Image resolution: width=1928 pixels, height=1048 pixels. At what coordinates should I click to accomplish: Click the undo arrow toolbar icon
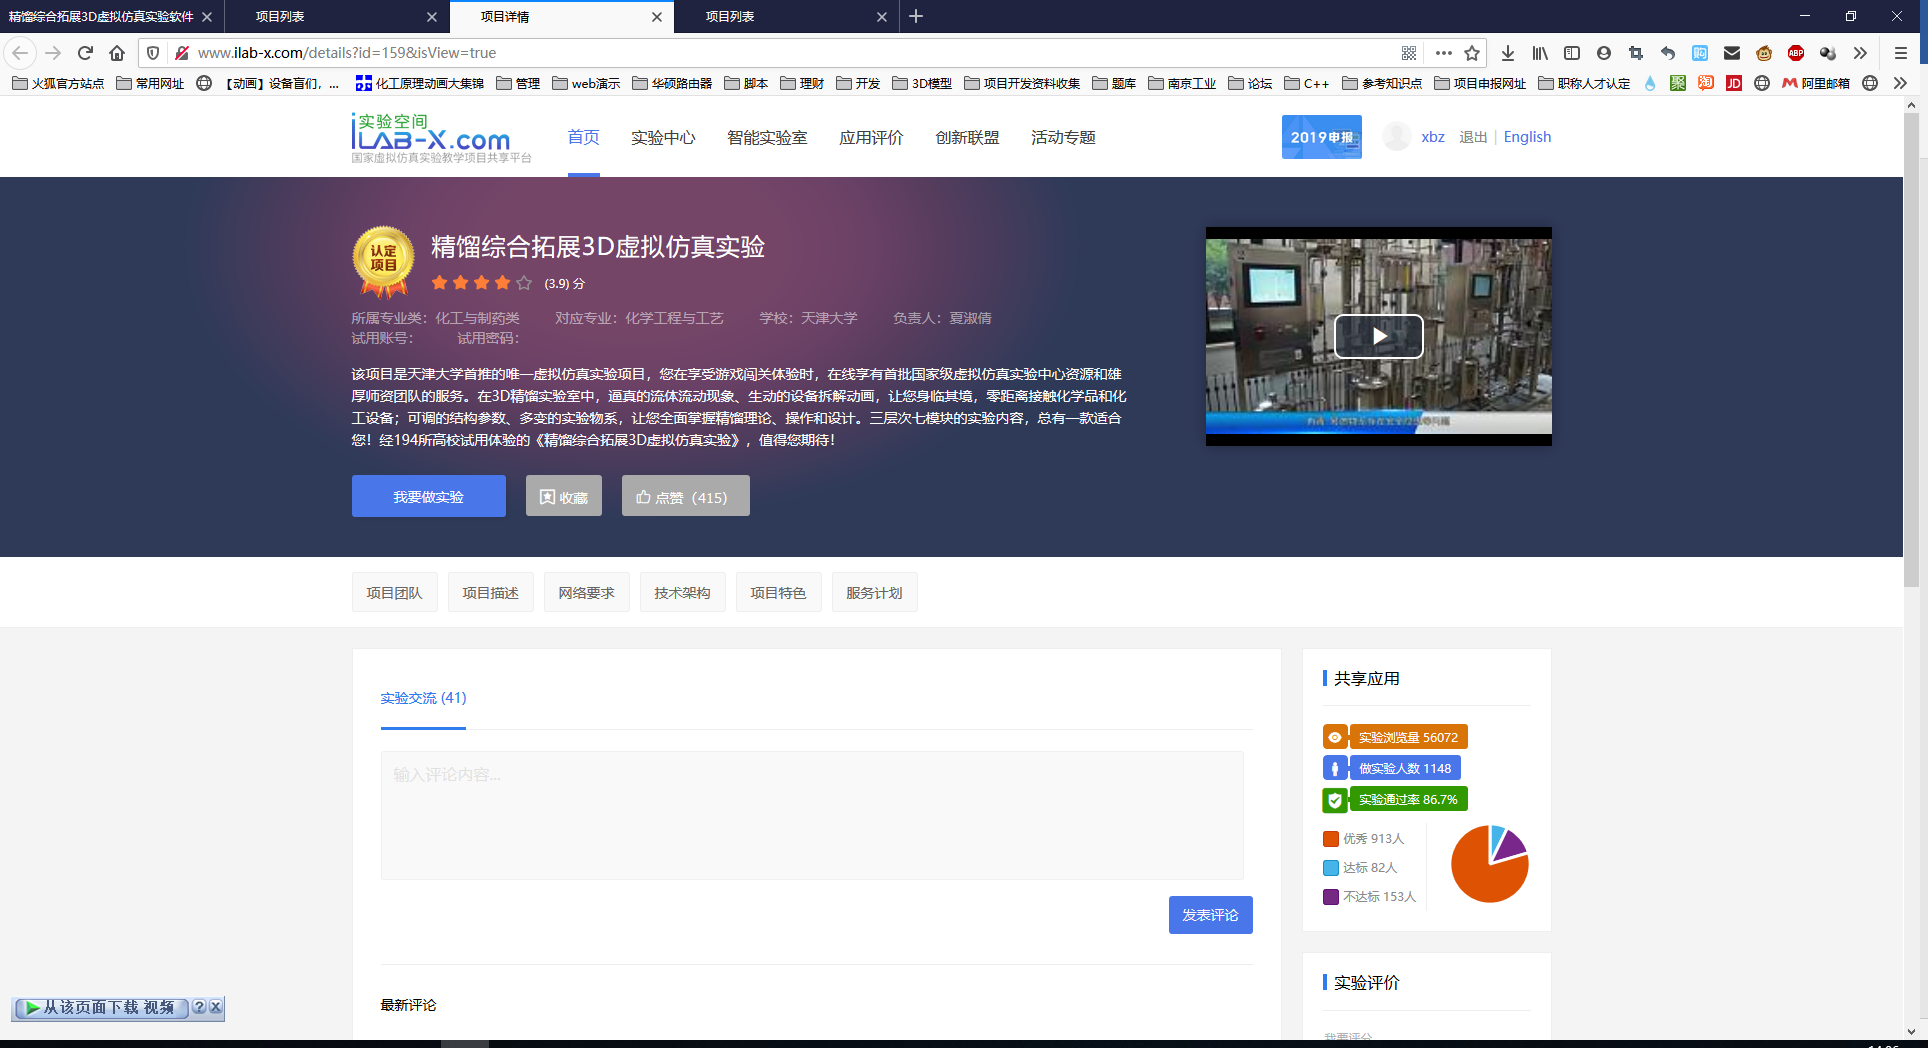(x=1668, y=53)
